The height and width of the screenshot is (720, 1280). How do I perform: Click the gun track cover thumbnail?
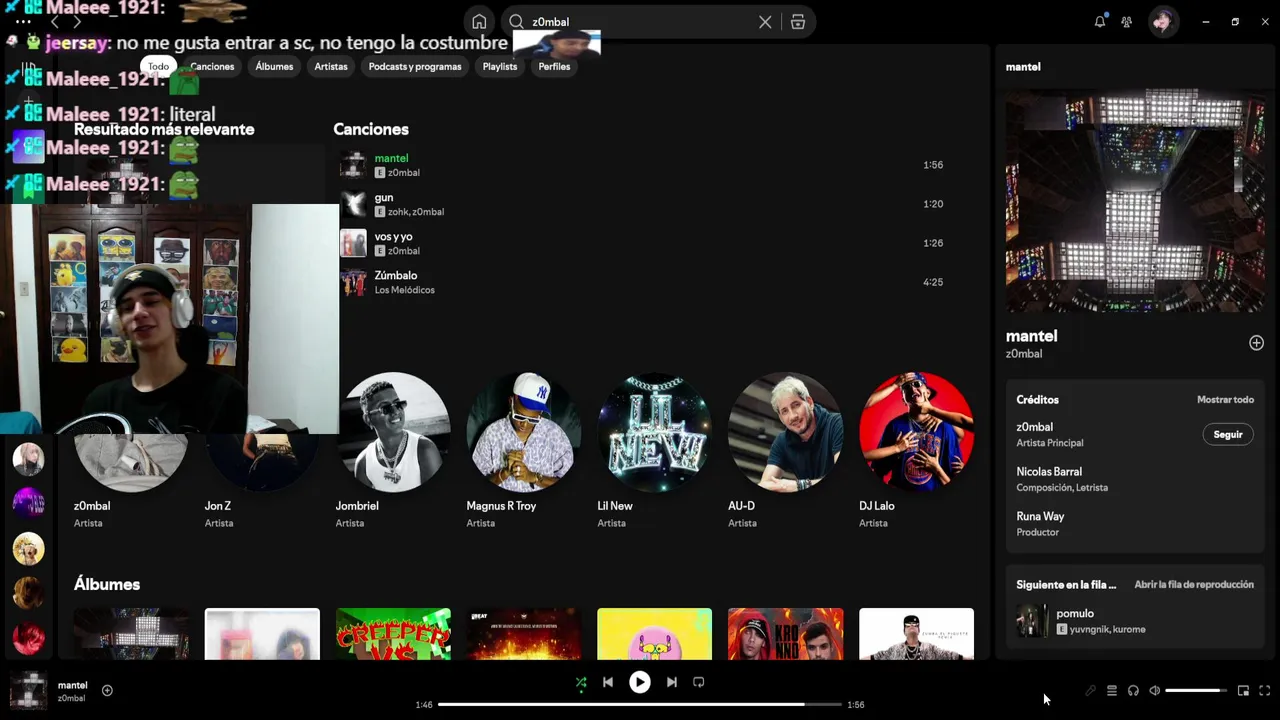(354, 204)
